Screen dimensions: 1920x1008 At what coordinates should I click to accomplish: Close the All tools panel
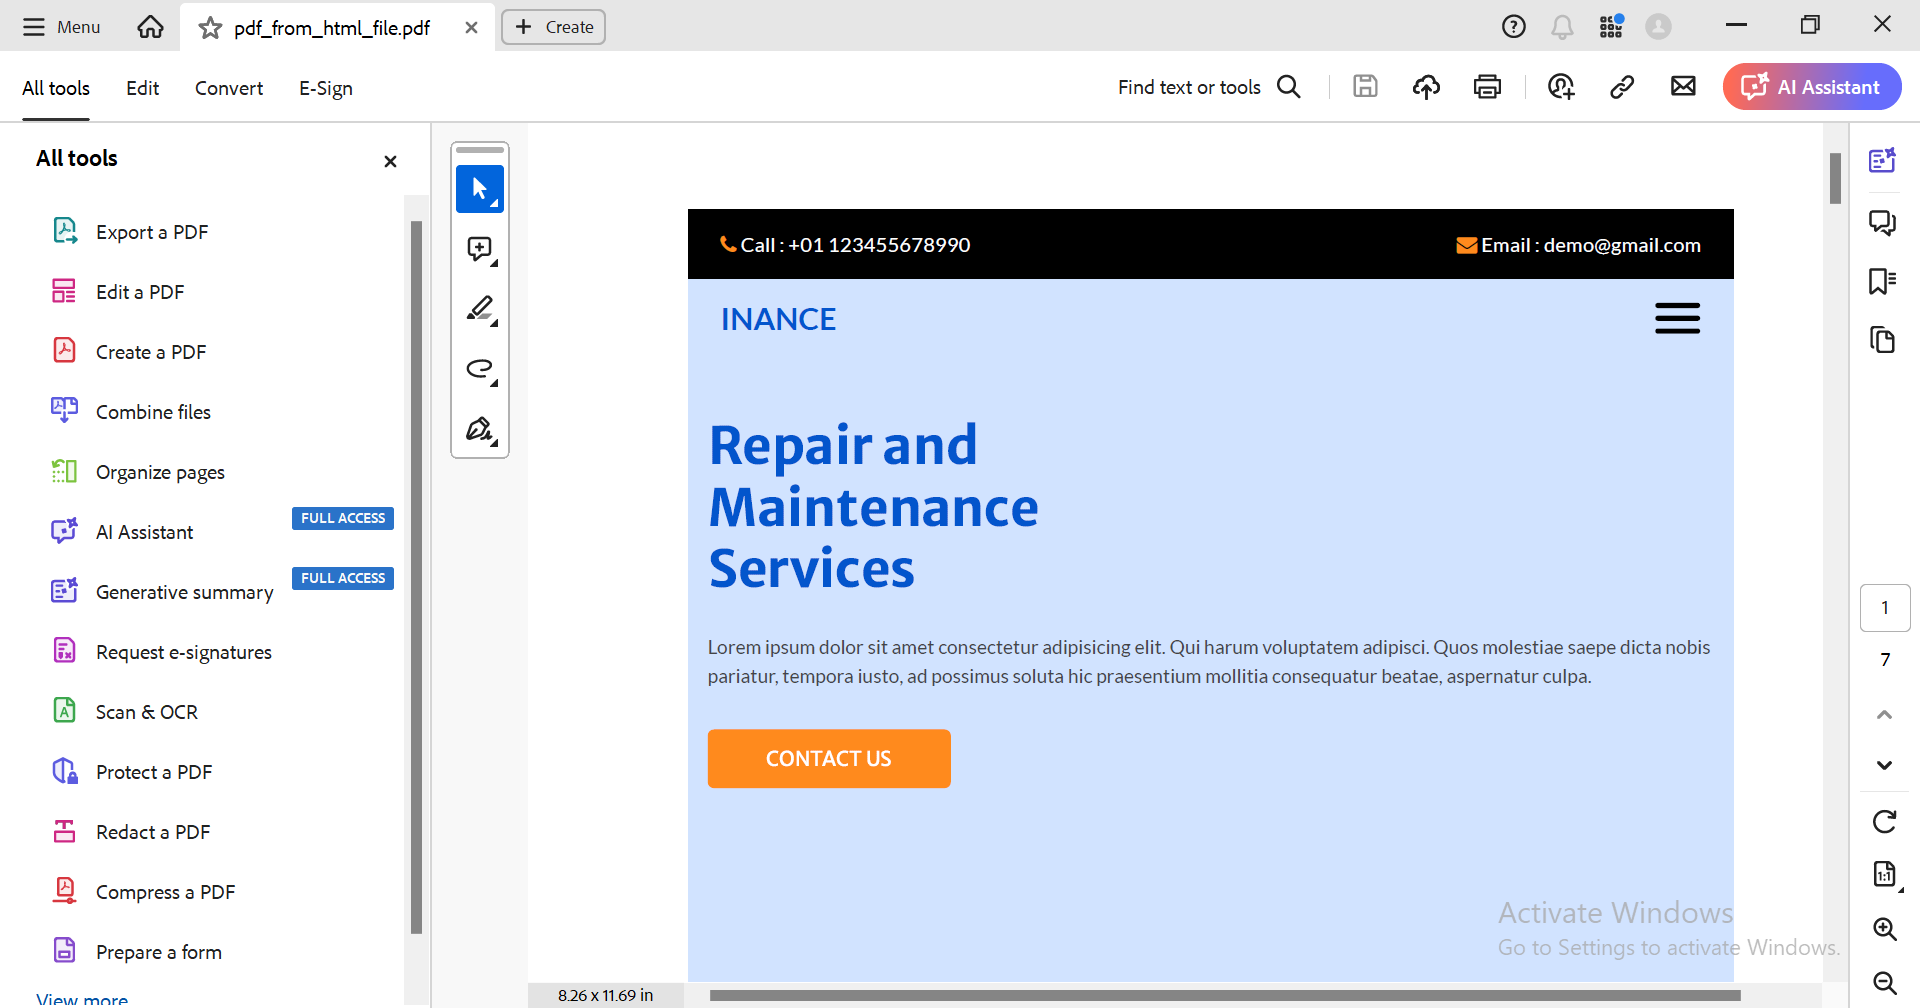pyautogui.click(x=390, y=161)
